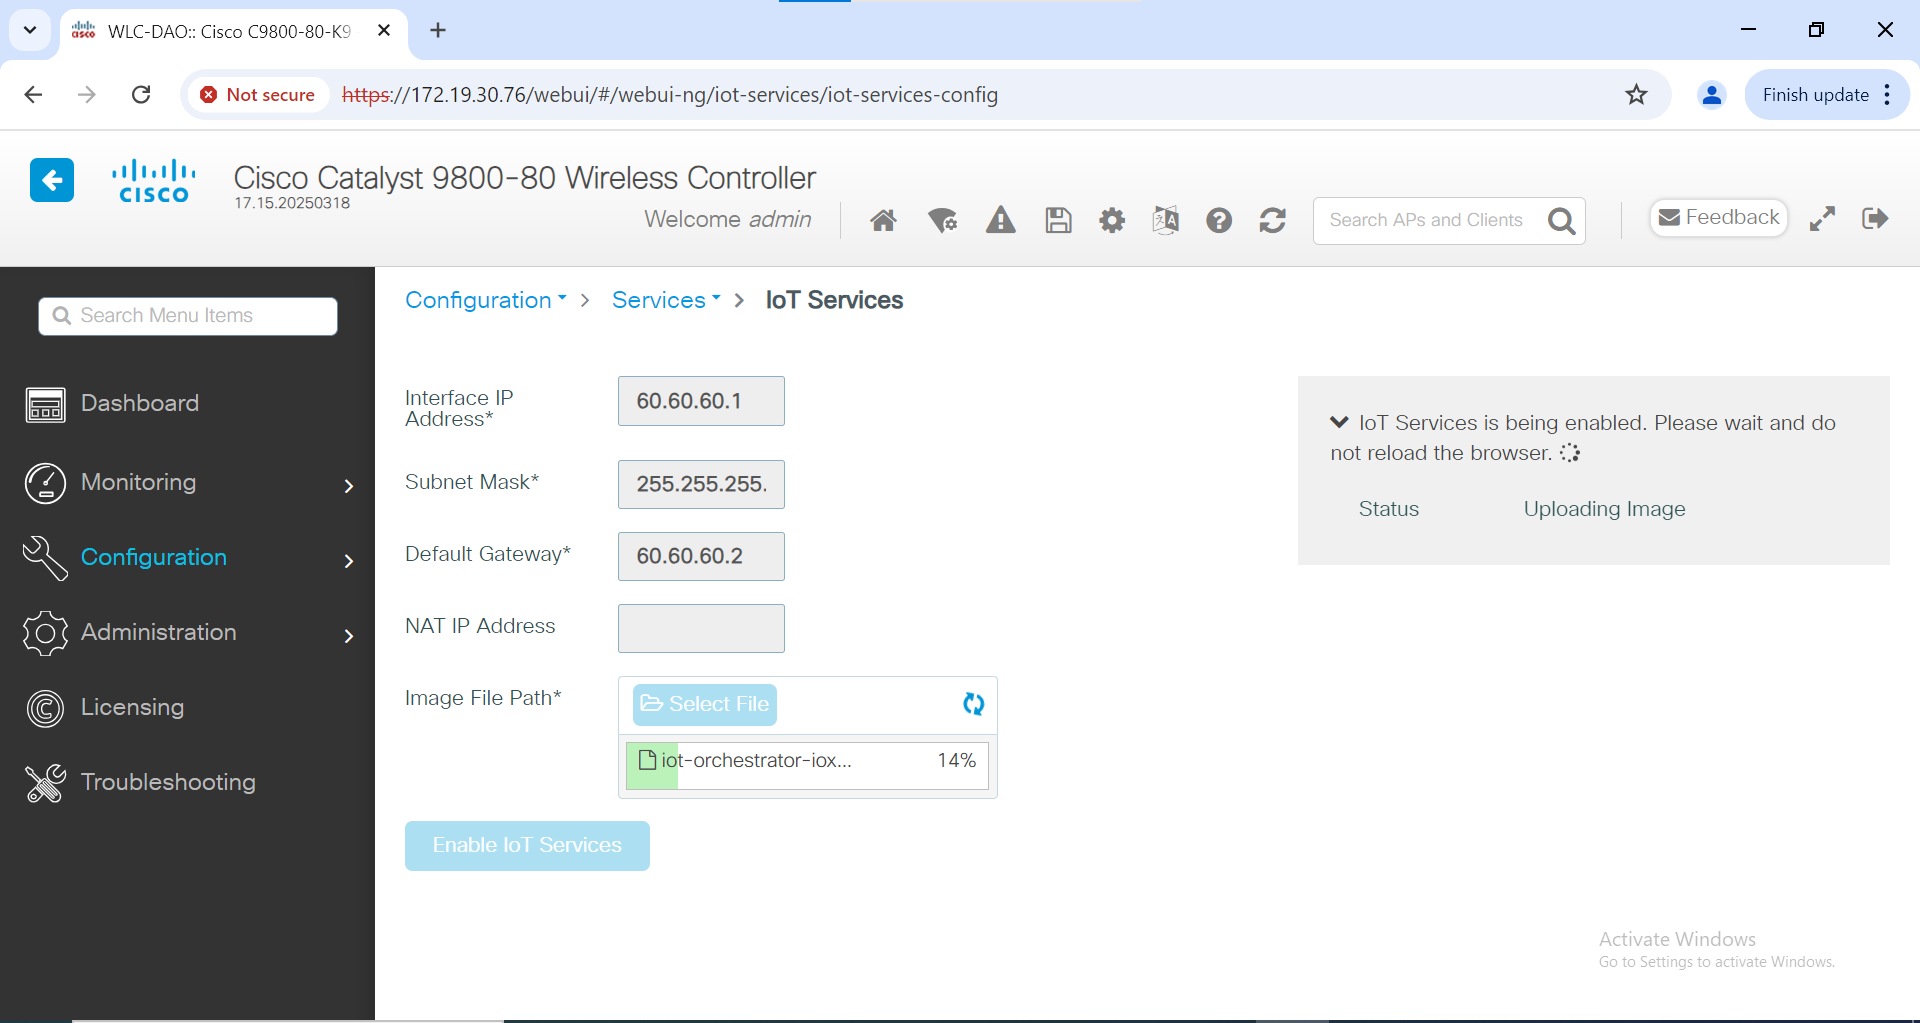Click the fullscreen expand icon
Image resolution: width=1920 pixels, height=1023 pixels.
click(1822, 218)
